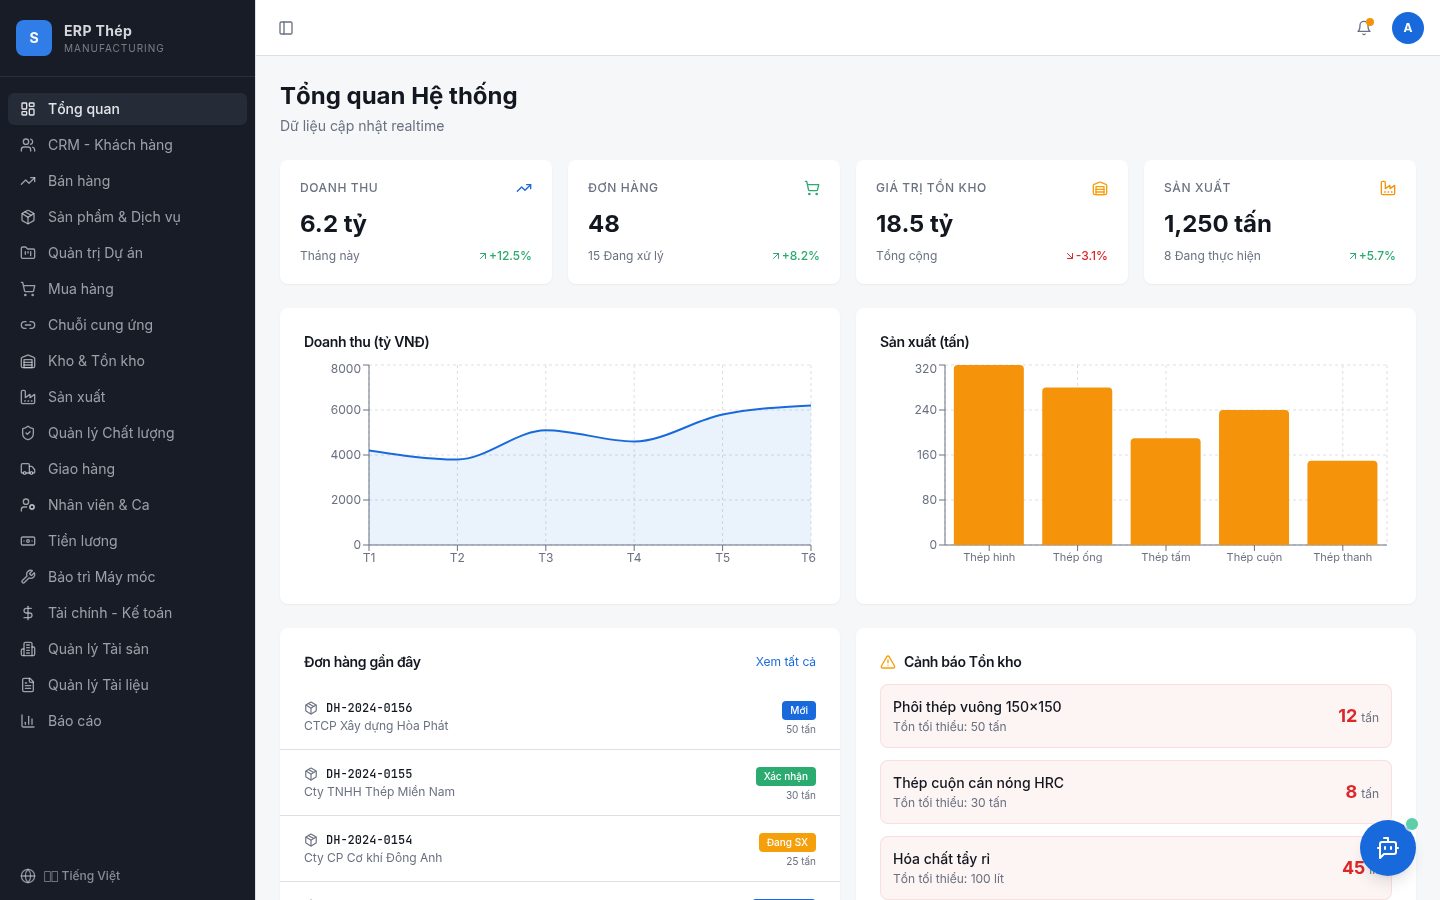Viewport: 1440px width, 900px height.
Task: Click the Mới status badge
Action: tap(799, 710)
